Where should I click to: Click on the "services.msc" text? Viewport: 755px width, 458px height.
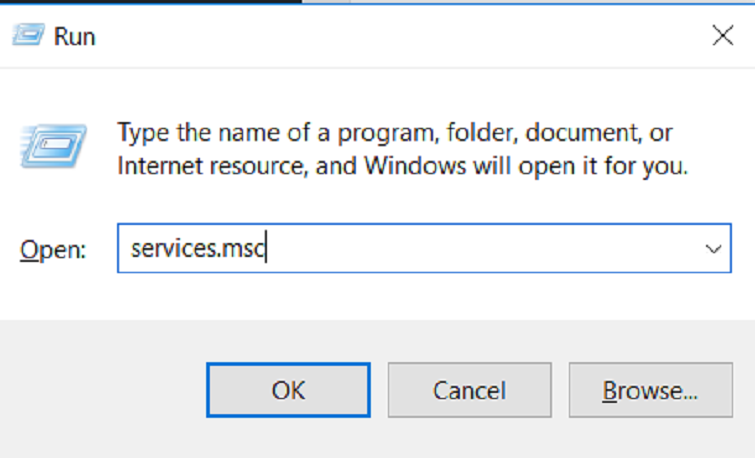[x=196, y=249]
